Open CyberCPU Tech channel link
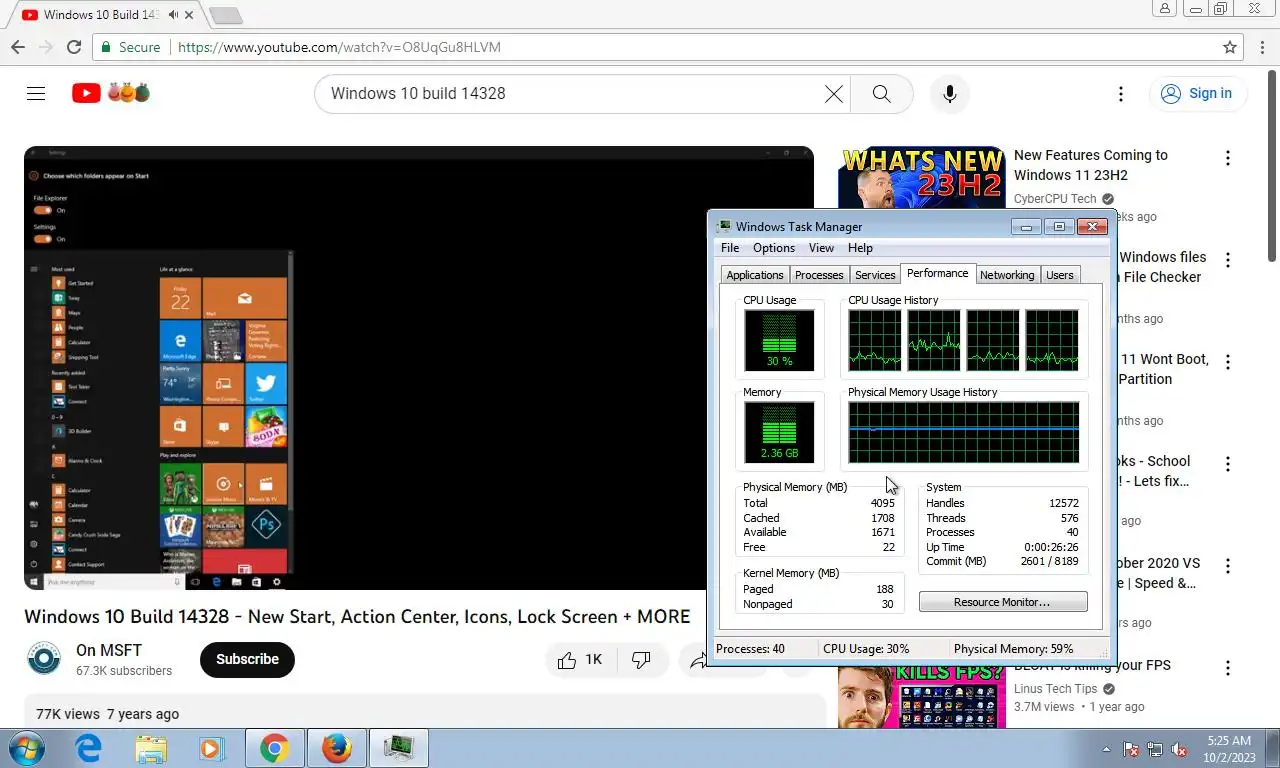The height and width of the screenshot is (768, 1280). pyautogui.click(x=1055, y=199)
